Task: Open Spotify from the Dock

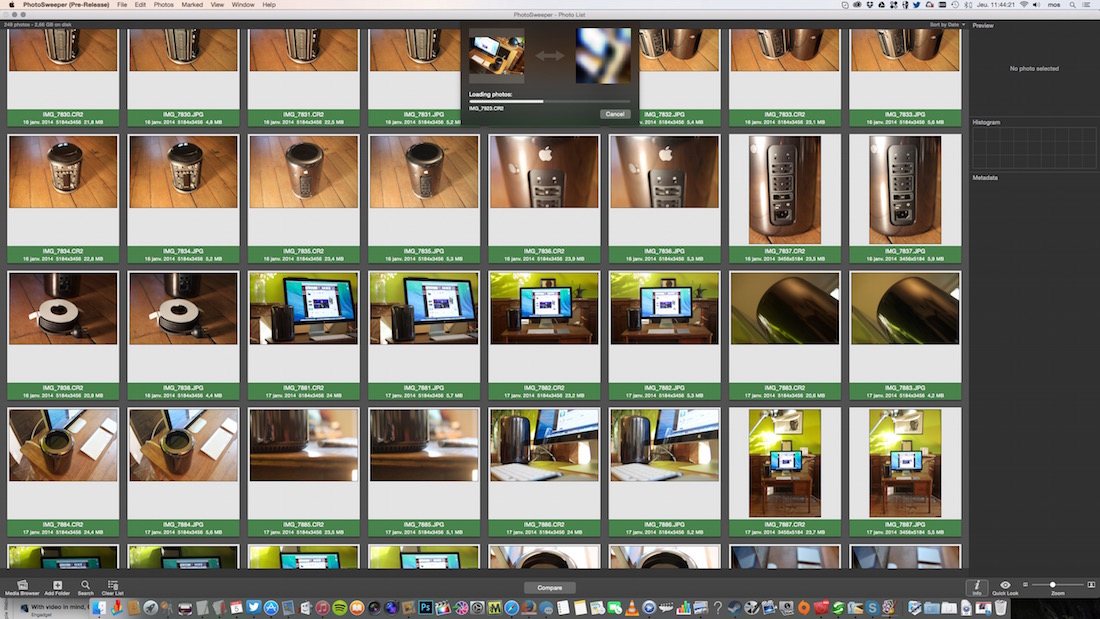Action: point(340,608)
